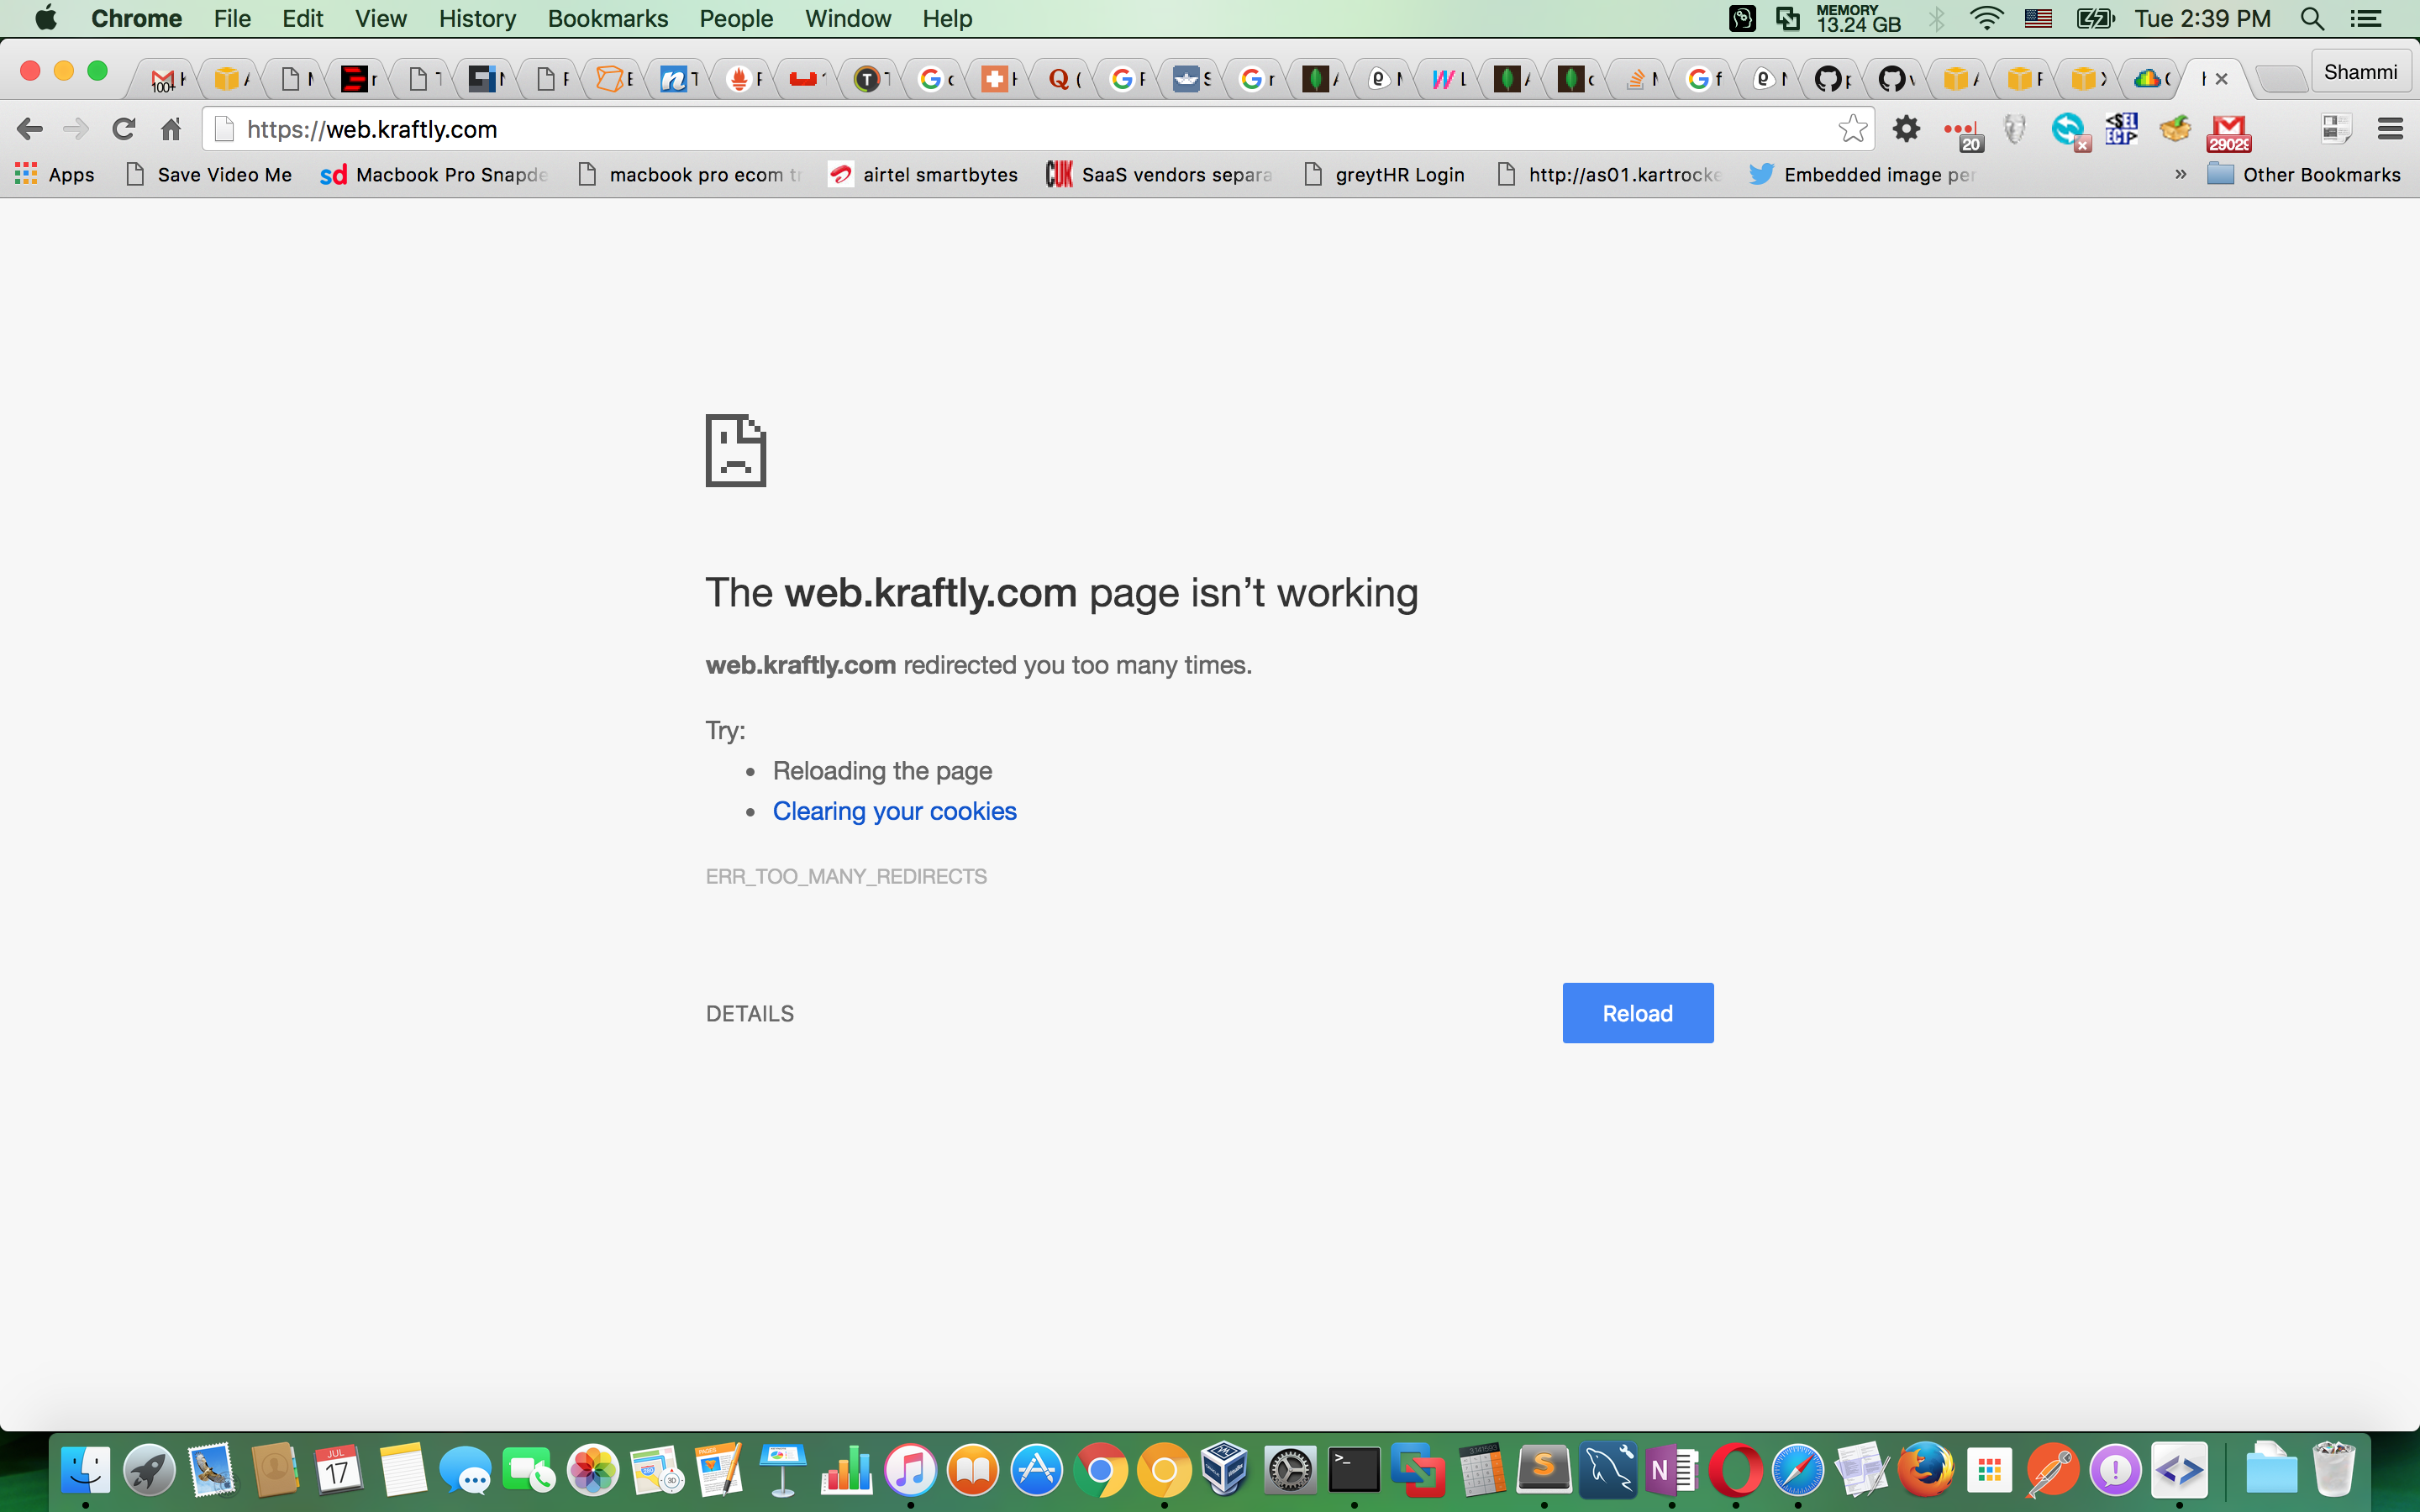Open the Macbook Pro Snapdeal bookmark
The width and height of the screenshot is (2420, 1512).
[x=434, y=174]
